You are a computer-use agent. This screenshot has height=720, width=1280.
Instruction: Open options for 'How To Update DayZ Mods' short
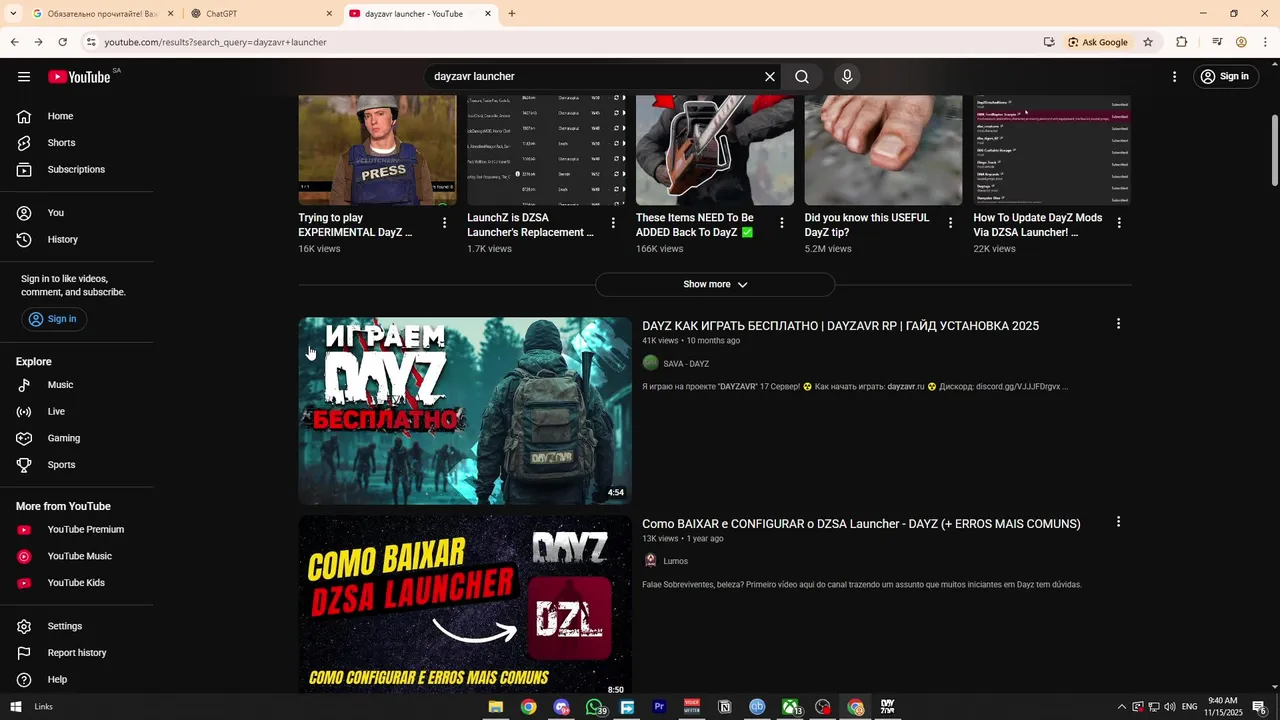pos(1119,223)
